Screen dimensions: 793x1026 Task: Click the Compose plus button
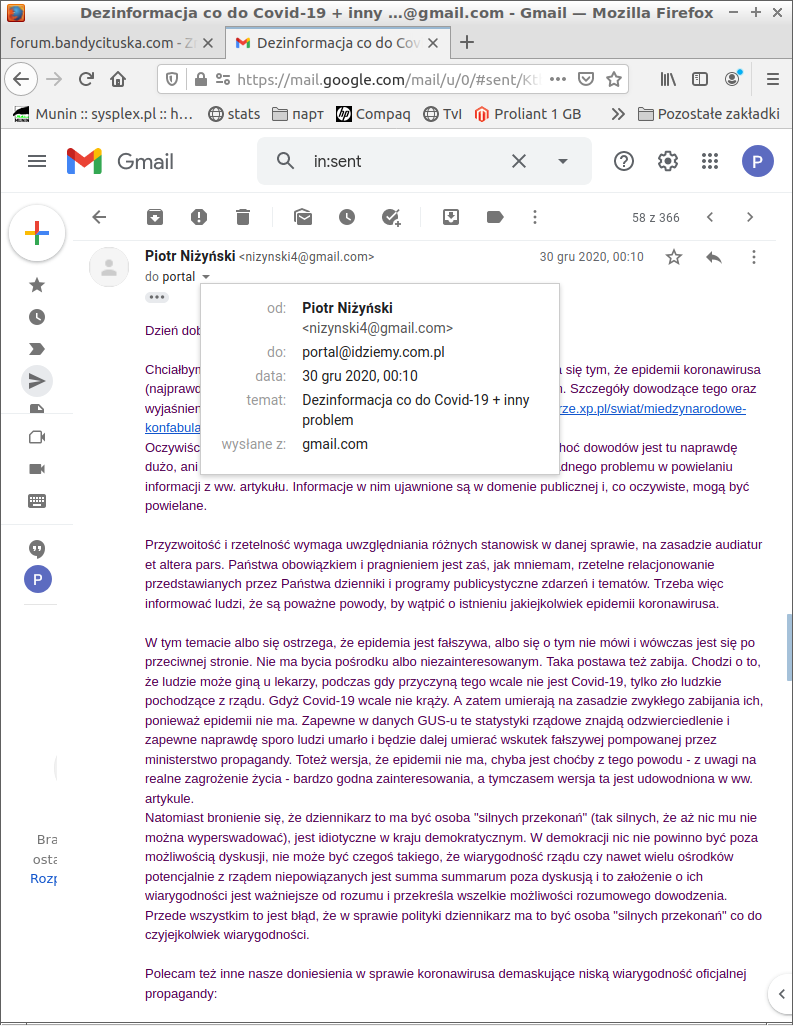click(x=37, y=233)
